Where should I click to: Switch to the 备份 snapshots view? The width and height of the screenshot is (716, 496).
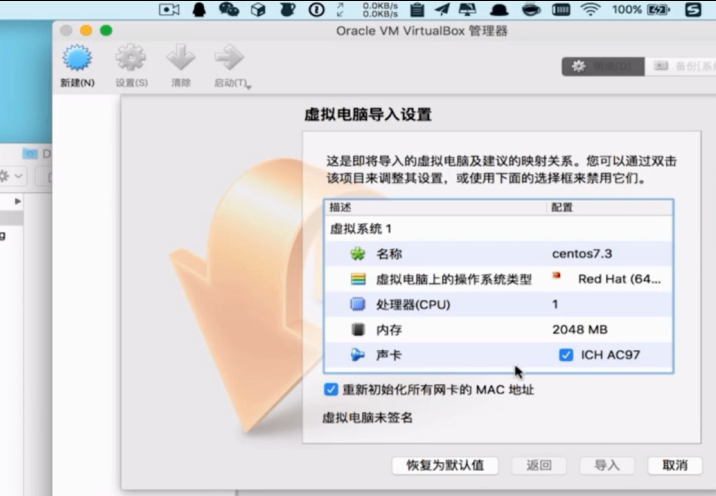[x=680, y=66]
